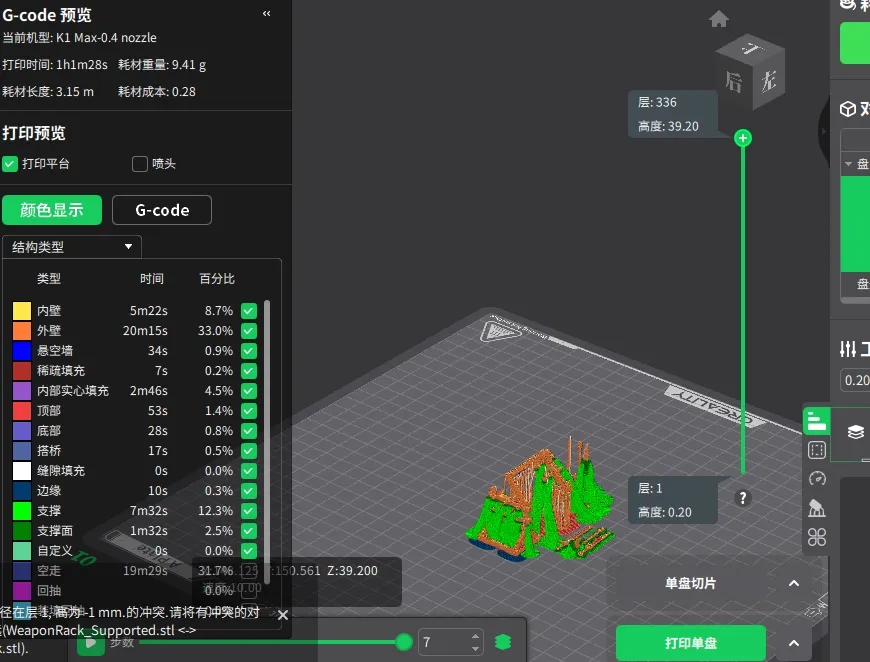Open the green line-type view sidebar icon
The width and height of the screenshot is (870, 662).
coord(817,421)
